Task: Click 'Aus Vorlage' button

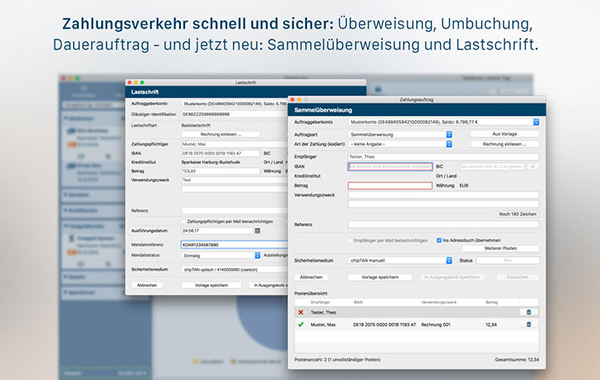Action: pyautogui.click(x=504, y=134)
